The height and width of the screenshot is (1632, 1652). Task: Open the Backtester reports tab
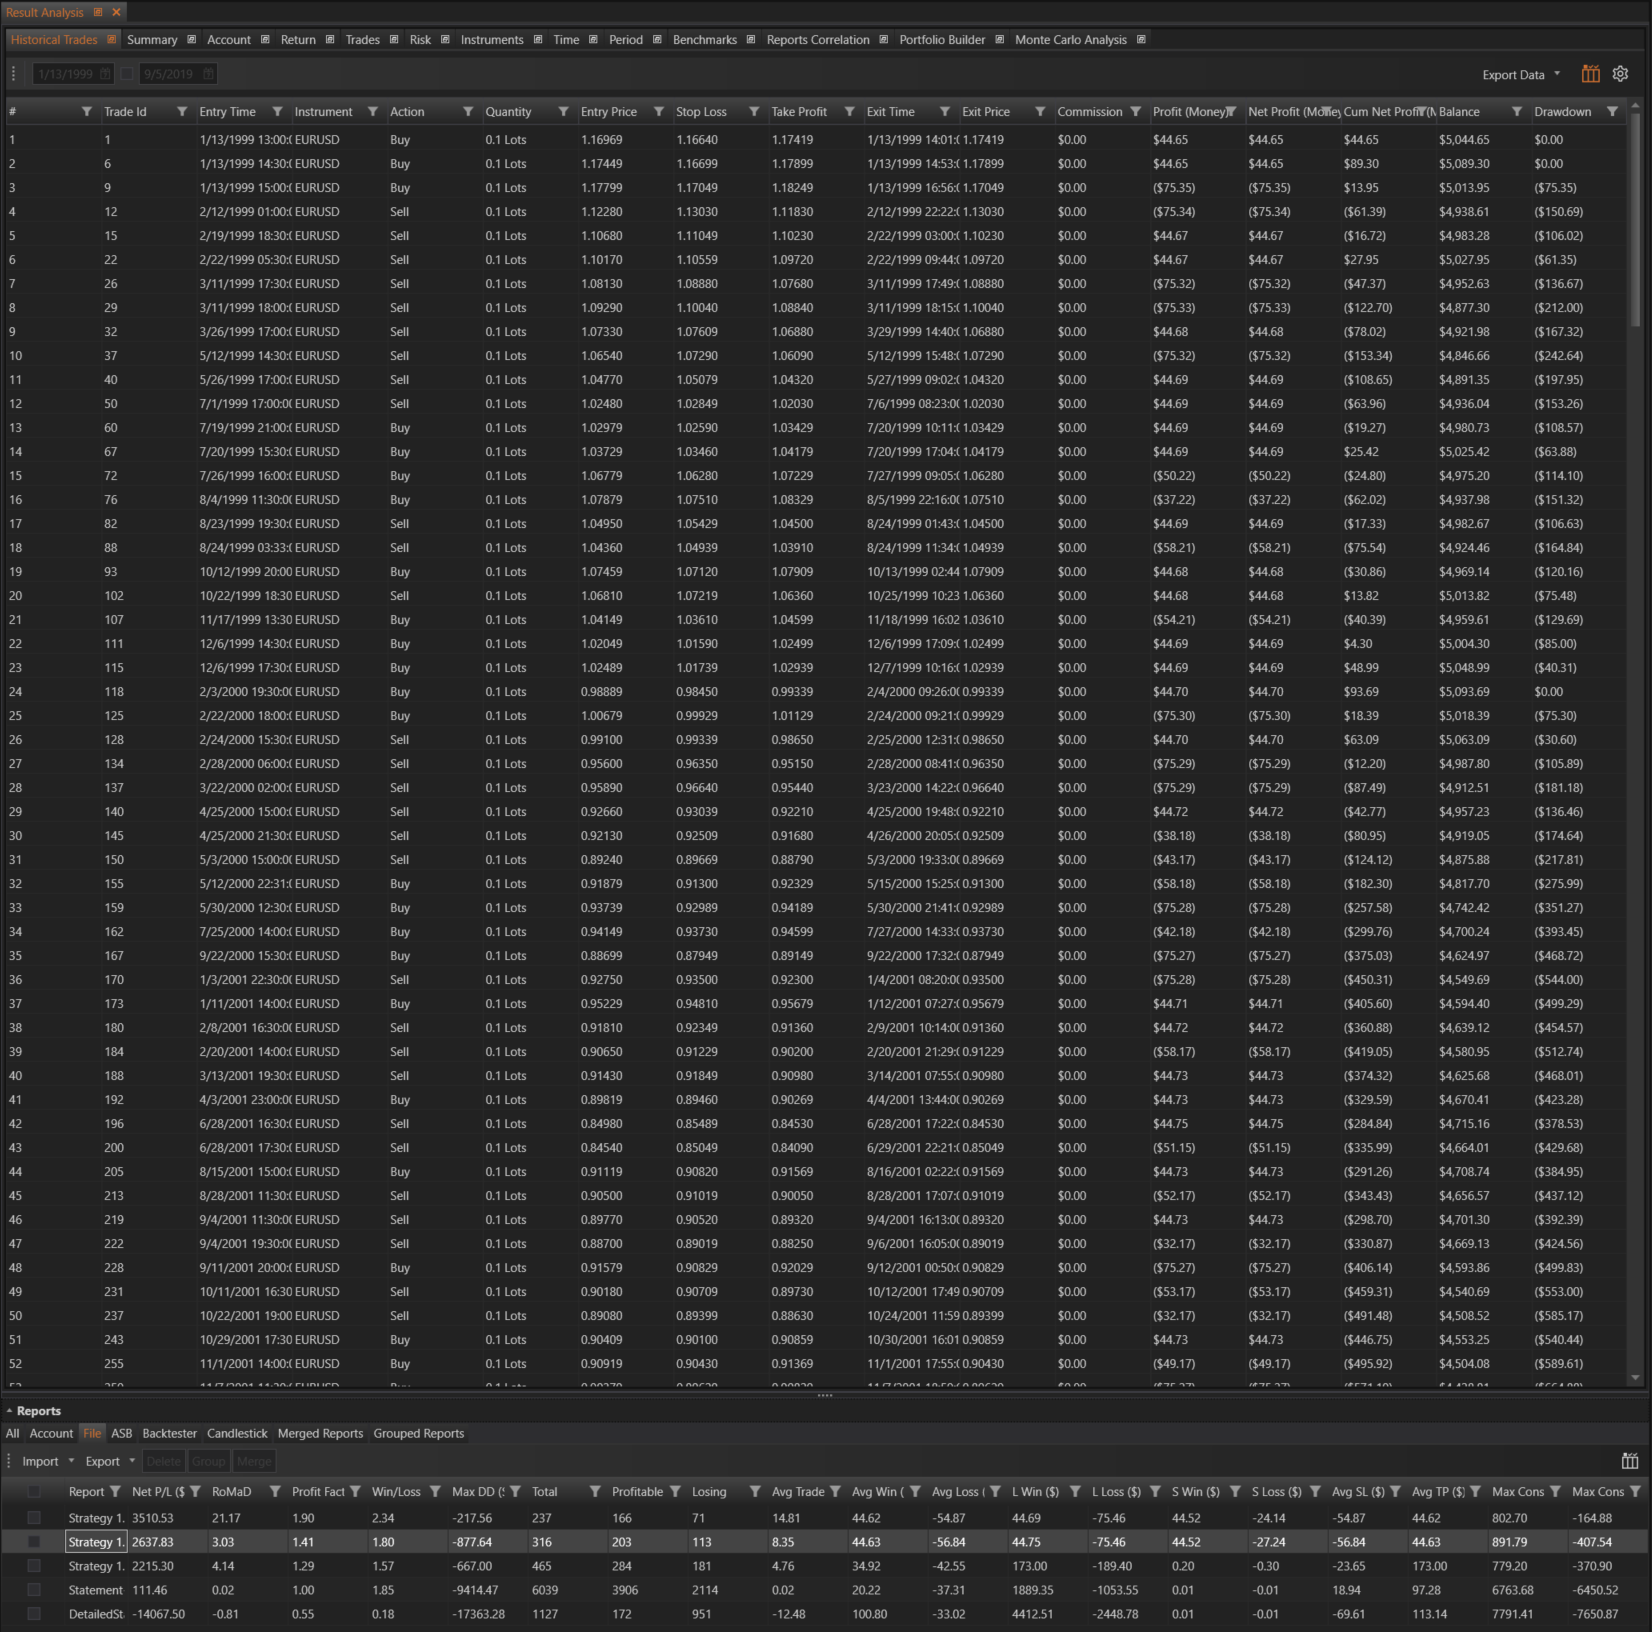point(169,1433)
